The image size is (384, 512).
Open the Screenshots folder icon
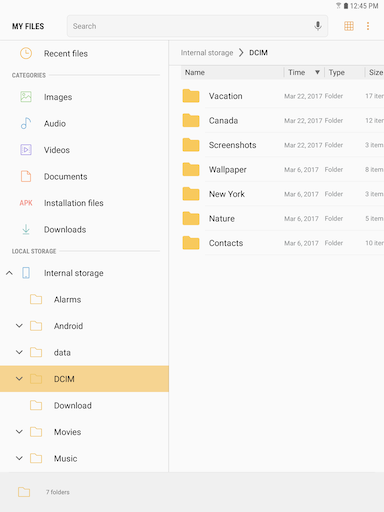pyautogui.click(x=191, y=145)
